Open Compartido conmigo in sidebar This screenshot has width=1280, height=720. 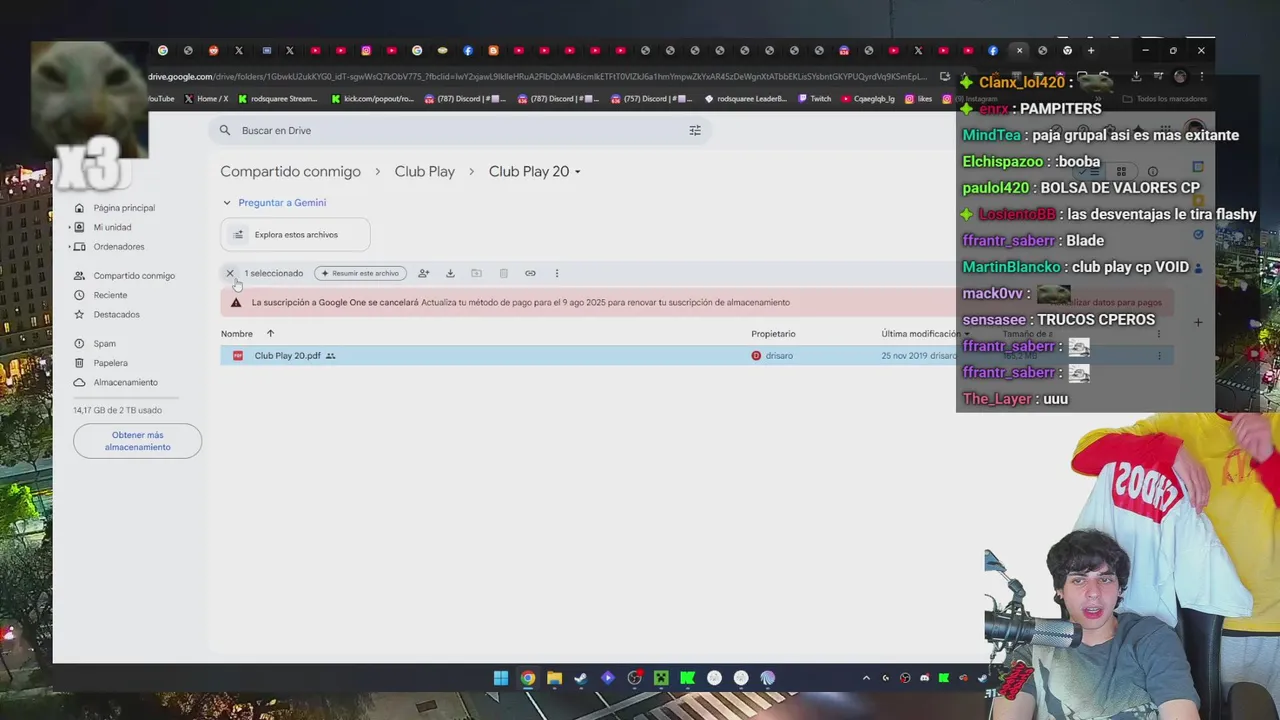point(134,276)
